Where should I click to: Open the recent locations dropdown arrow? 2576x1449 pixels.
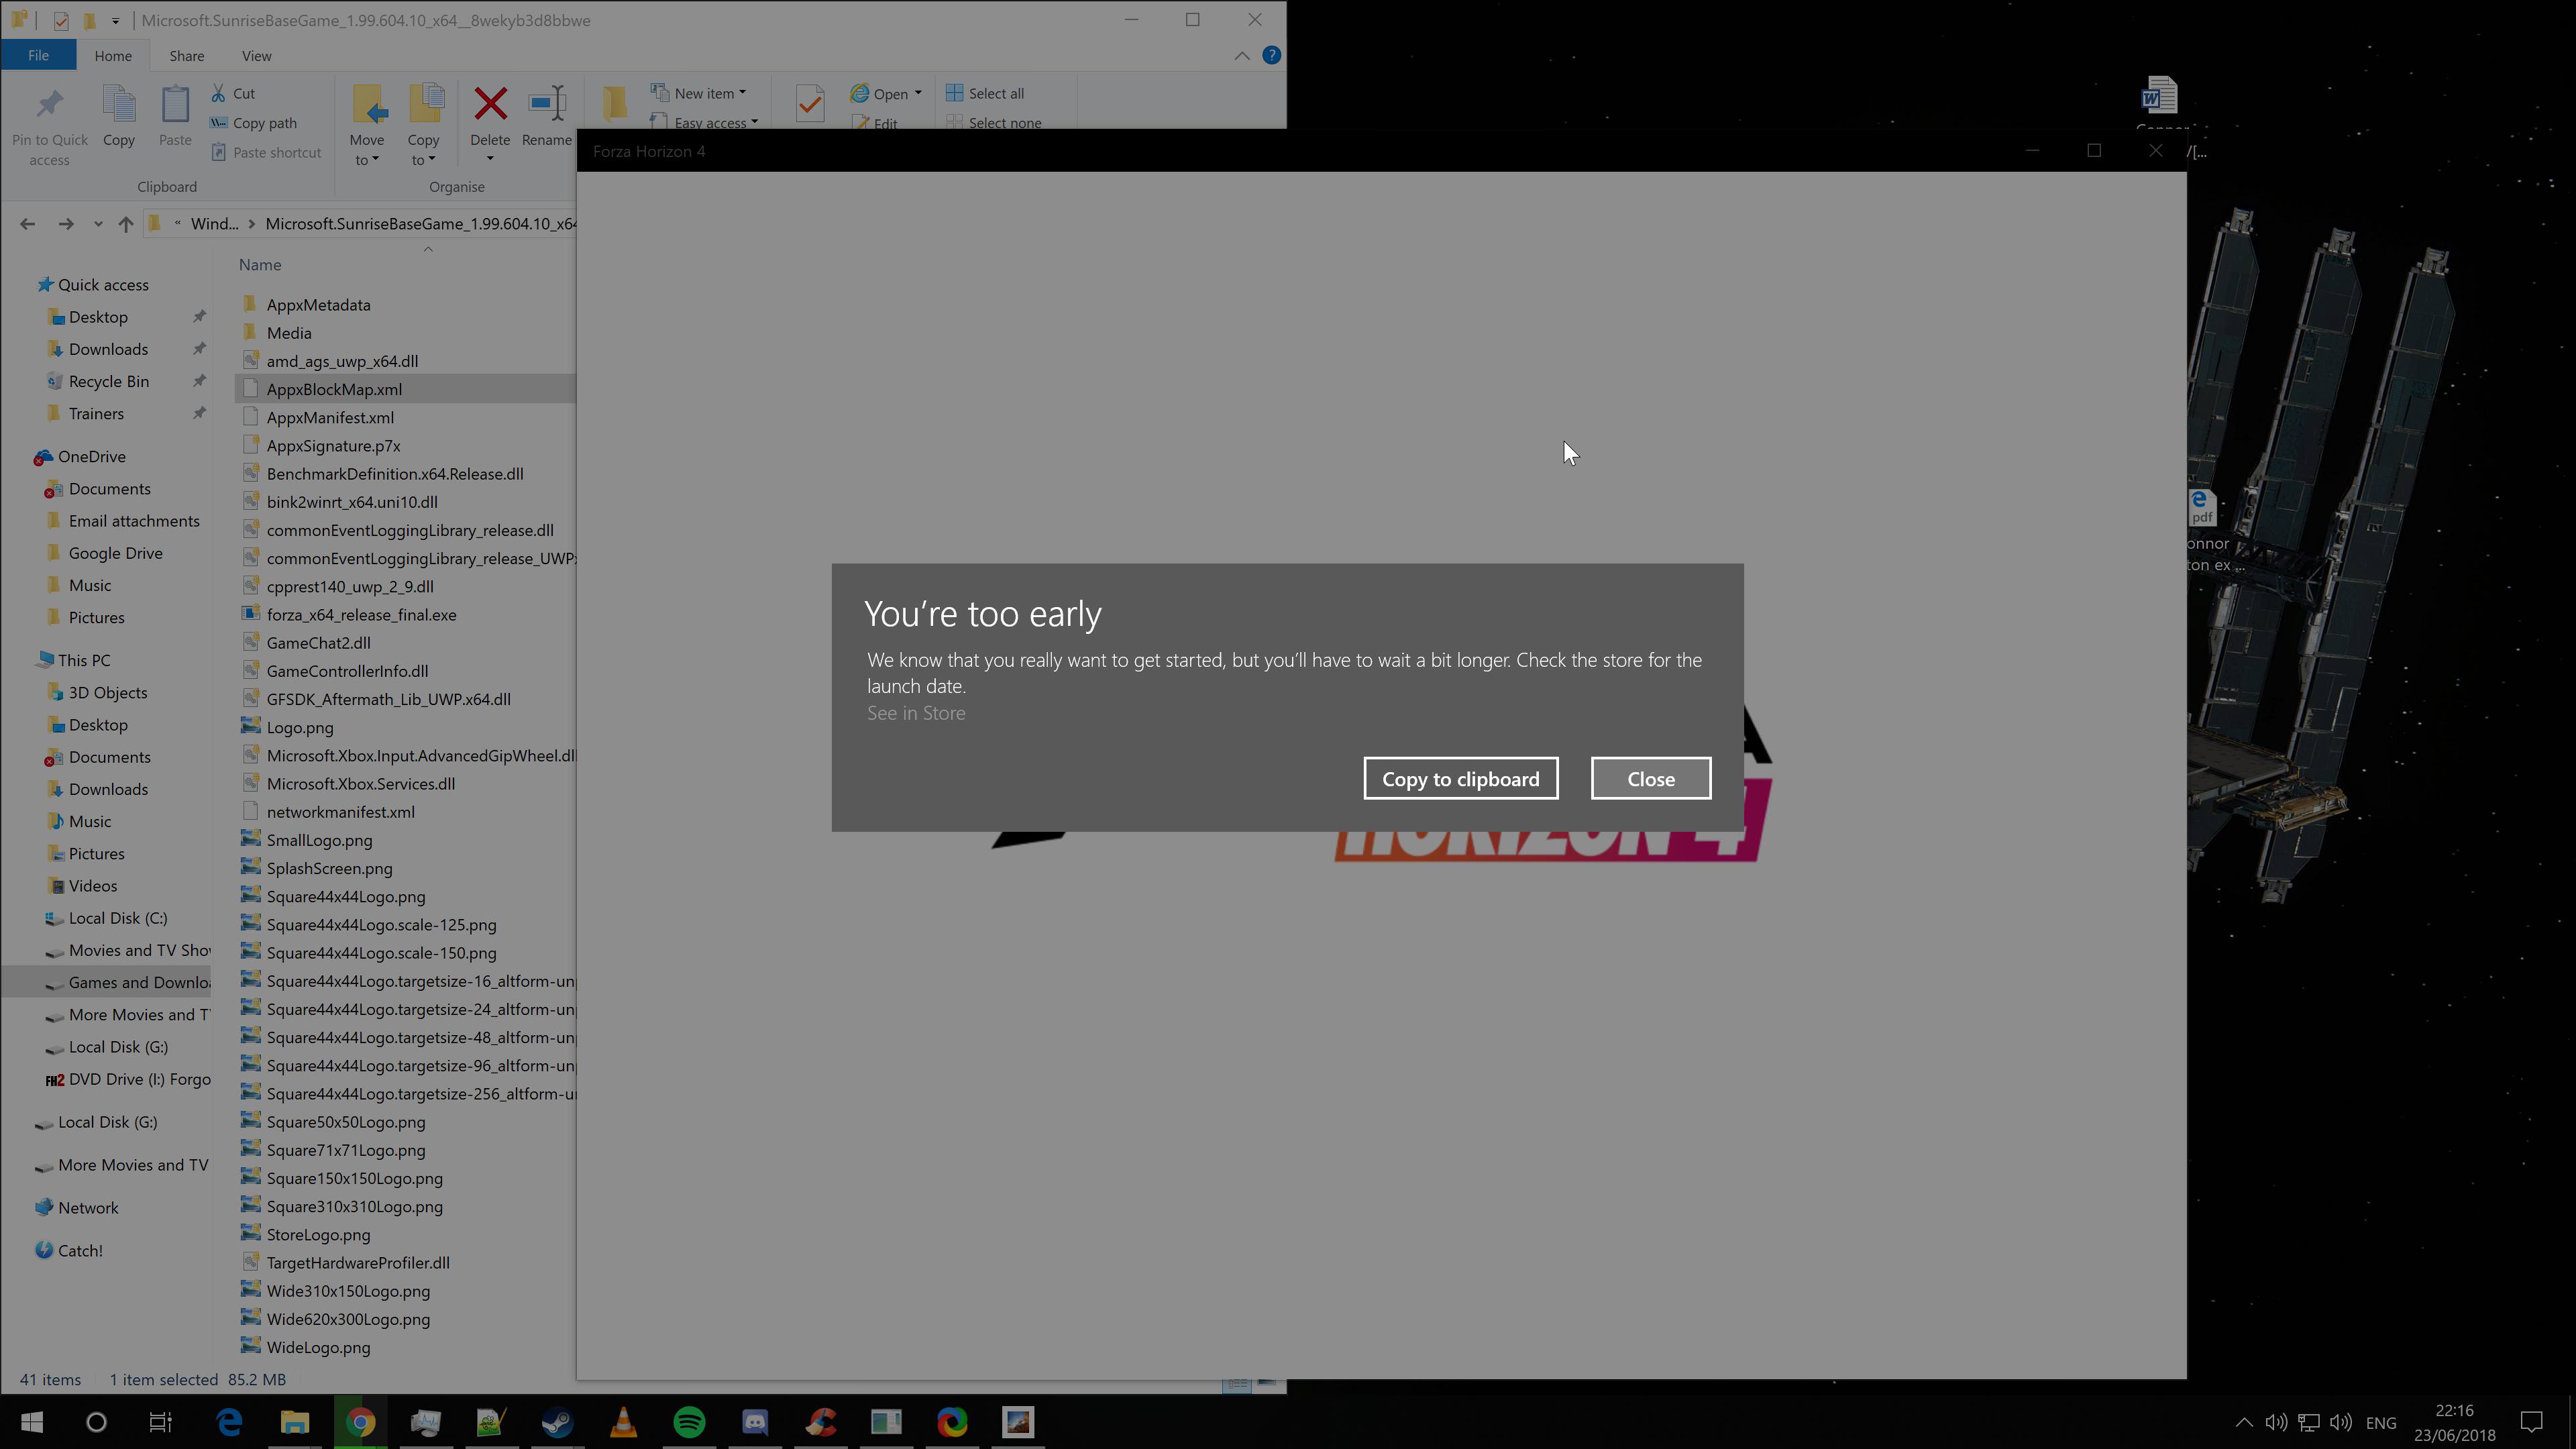[x=98, y=224]
